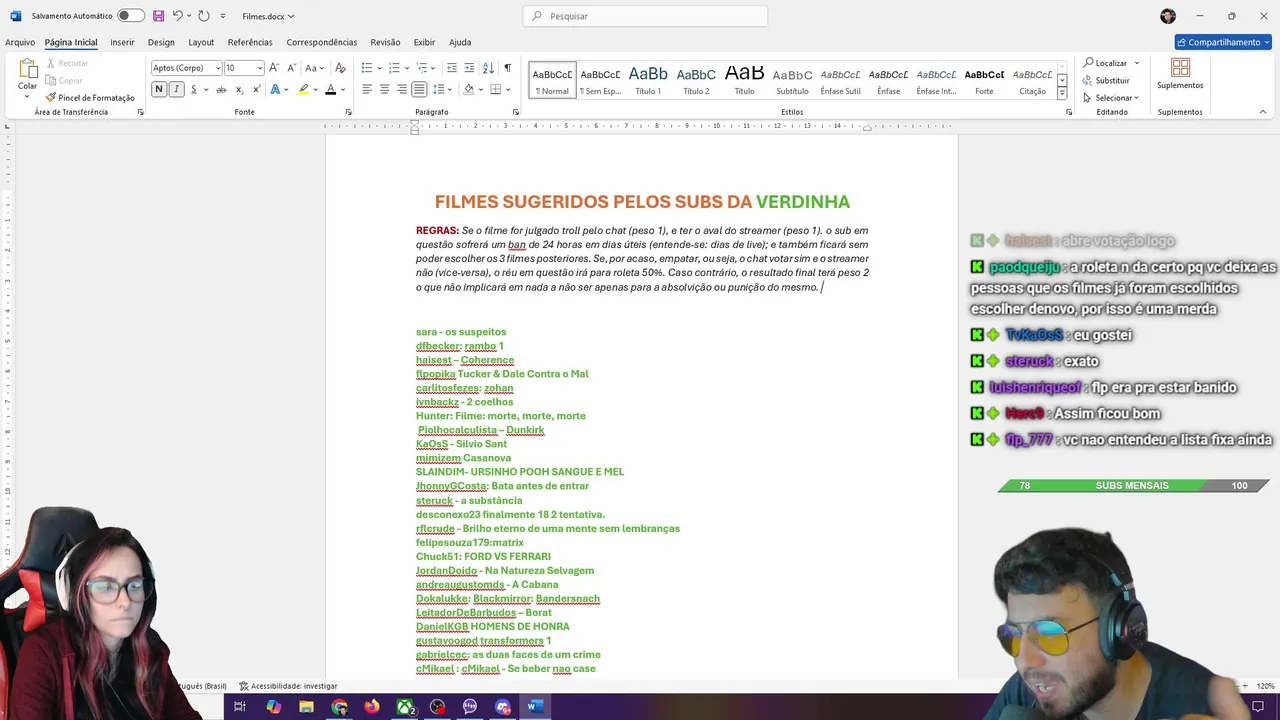Click Acessibilidade: investigar status
Screen dimensions: 1280x720
coord(288,686)
